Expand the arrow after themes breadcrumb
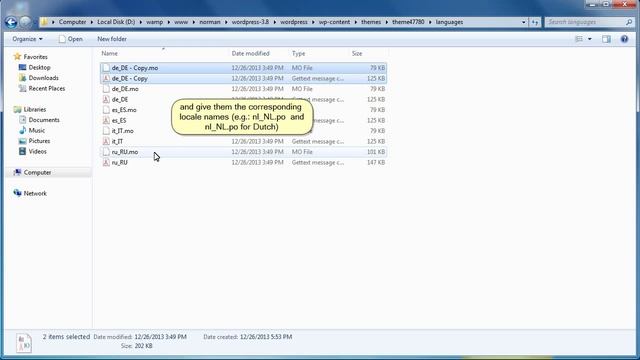 click(387, 22)
